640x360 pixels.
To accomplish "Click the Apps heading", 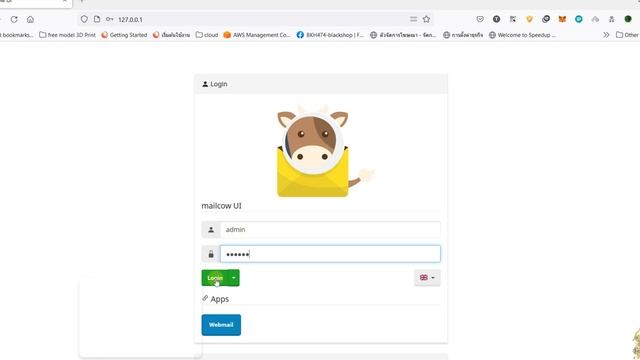I will [x=220, y=299].
